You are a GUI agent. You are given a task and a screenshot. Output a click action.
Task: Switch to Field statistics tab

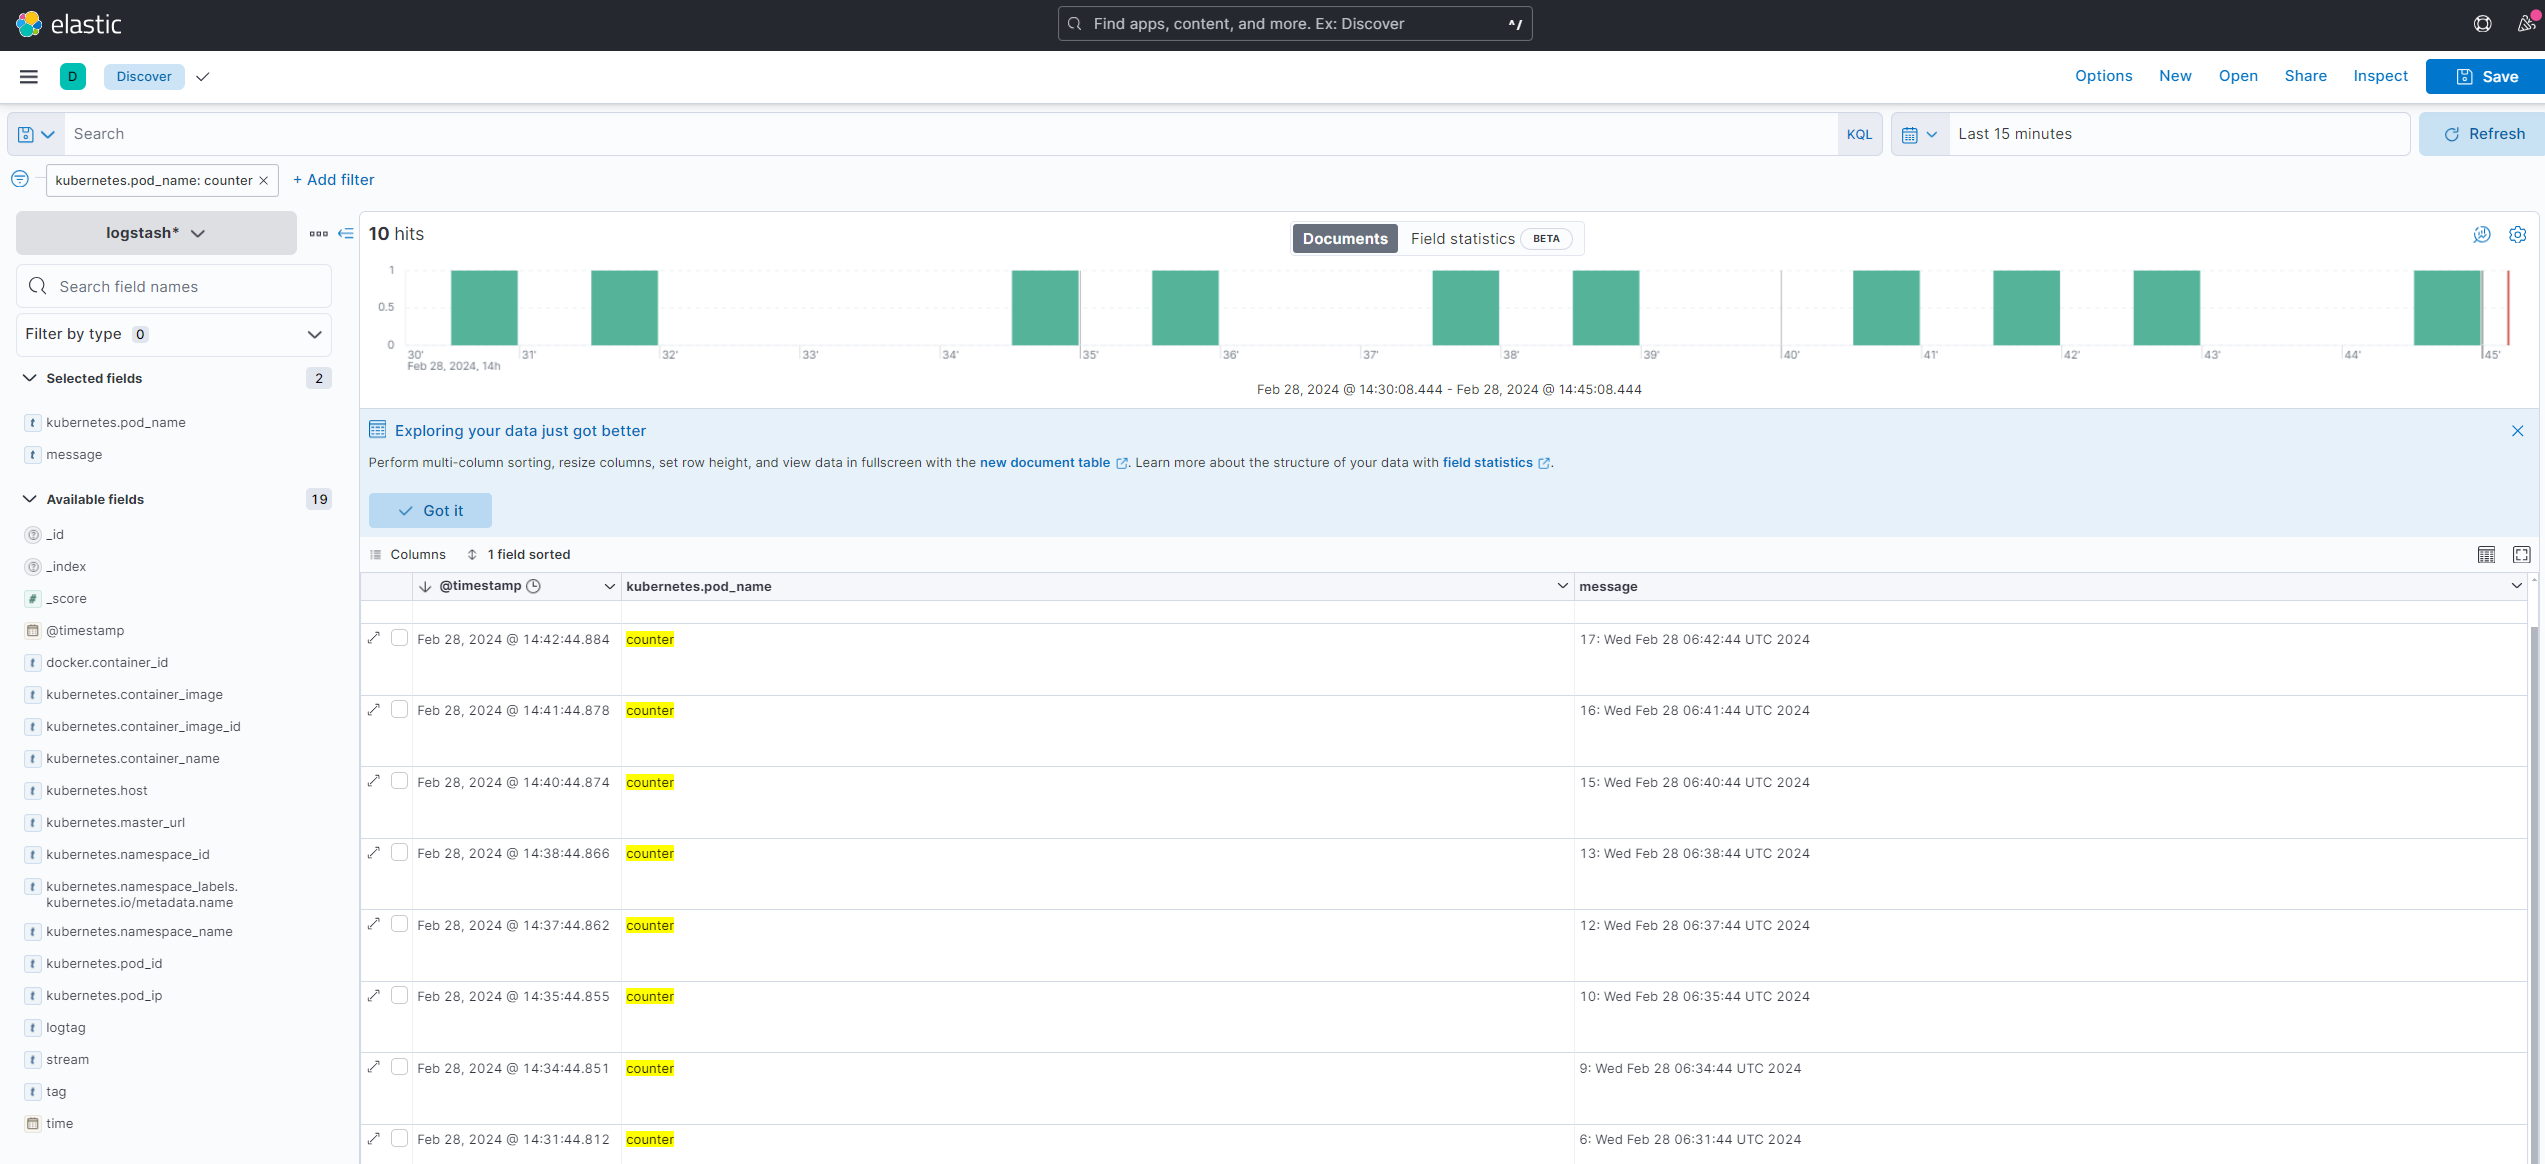(x=1462, y=238)
